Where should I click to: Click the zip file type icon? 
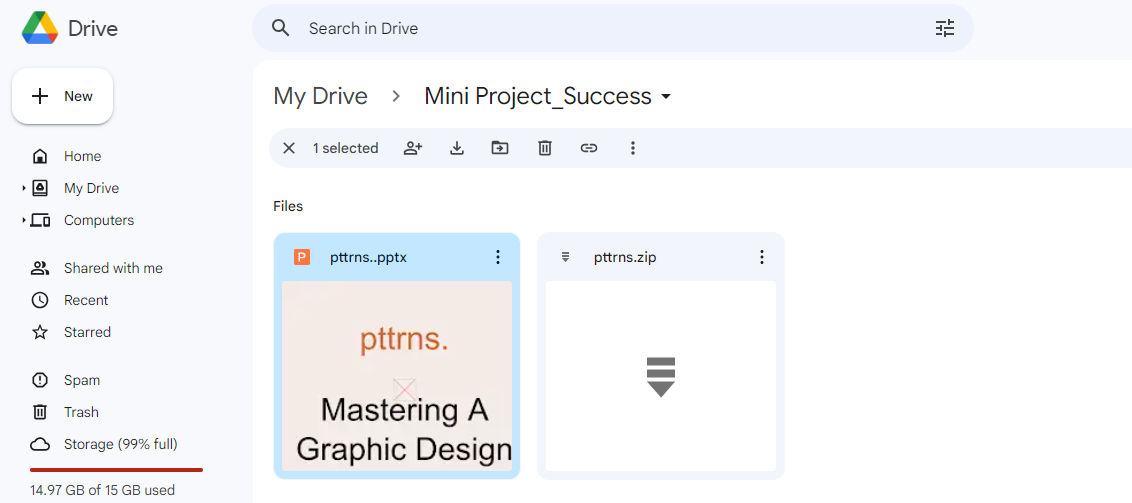[x=565, y=257]
